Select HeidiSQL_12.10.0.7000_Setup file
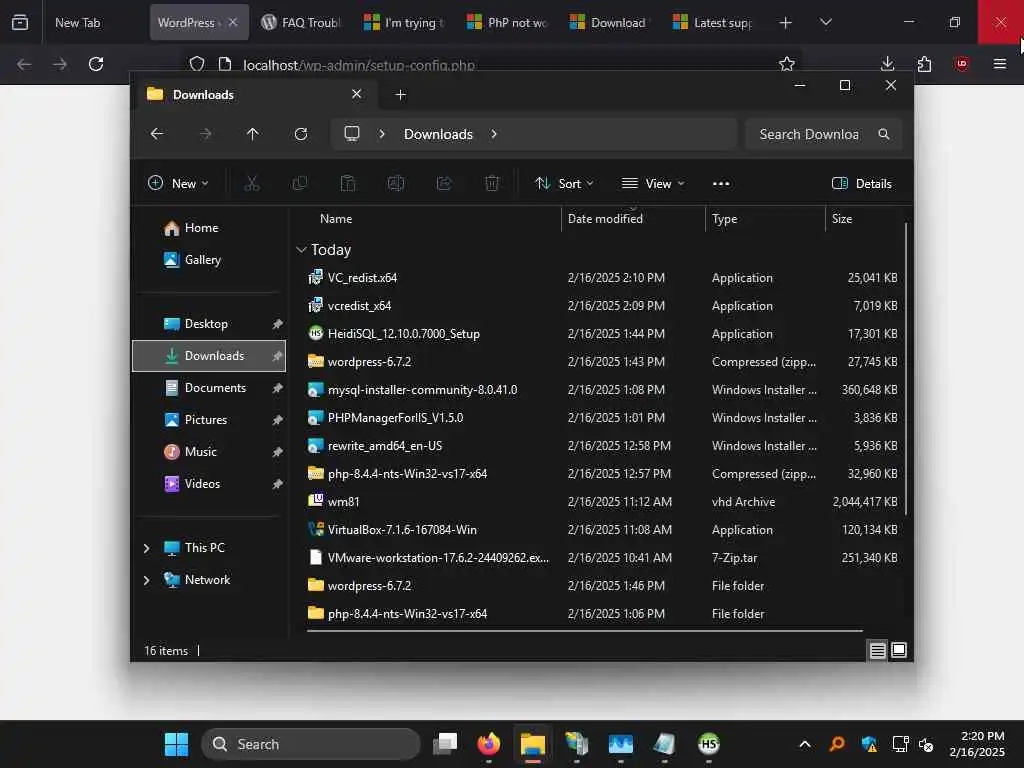The height and width of the screenshot is (768, 1024). click(x=404, y=334)
